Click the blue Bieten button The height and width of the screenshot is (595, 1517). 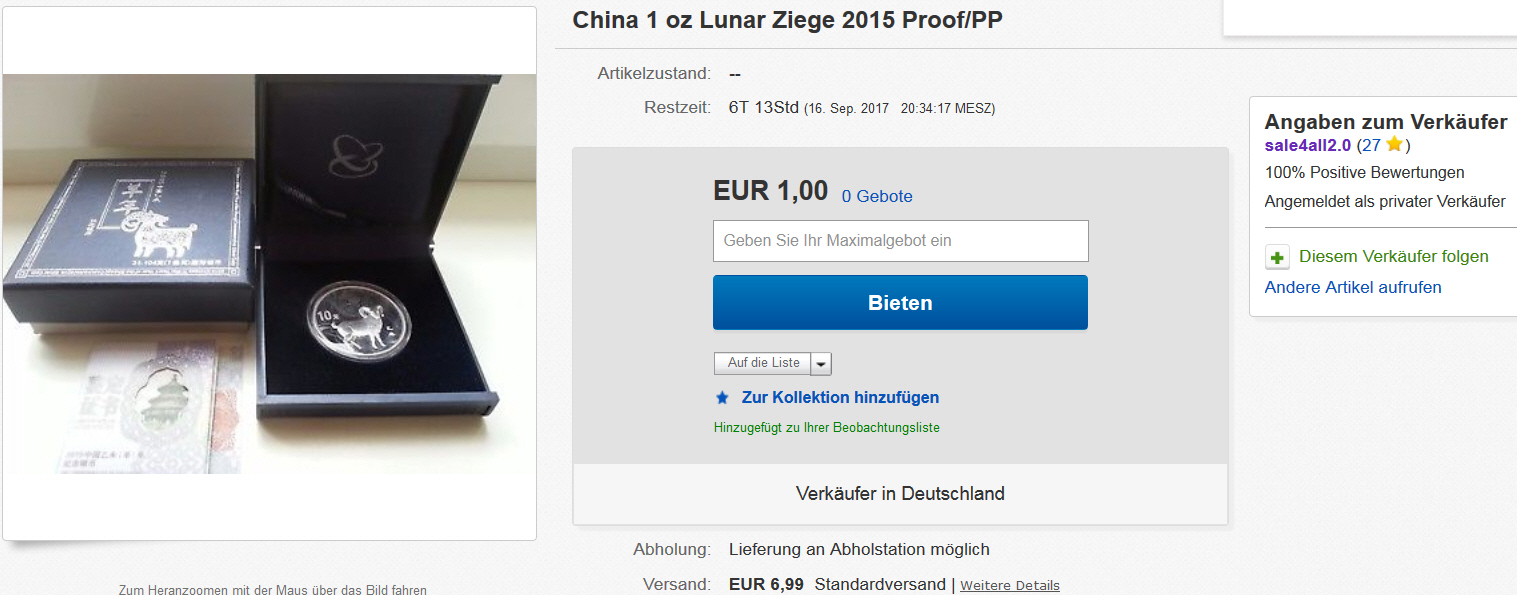900,302
